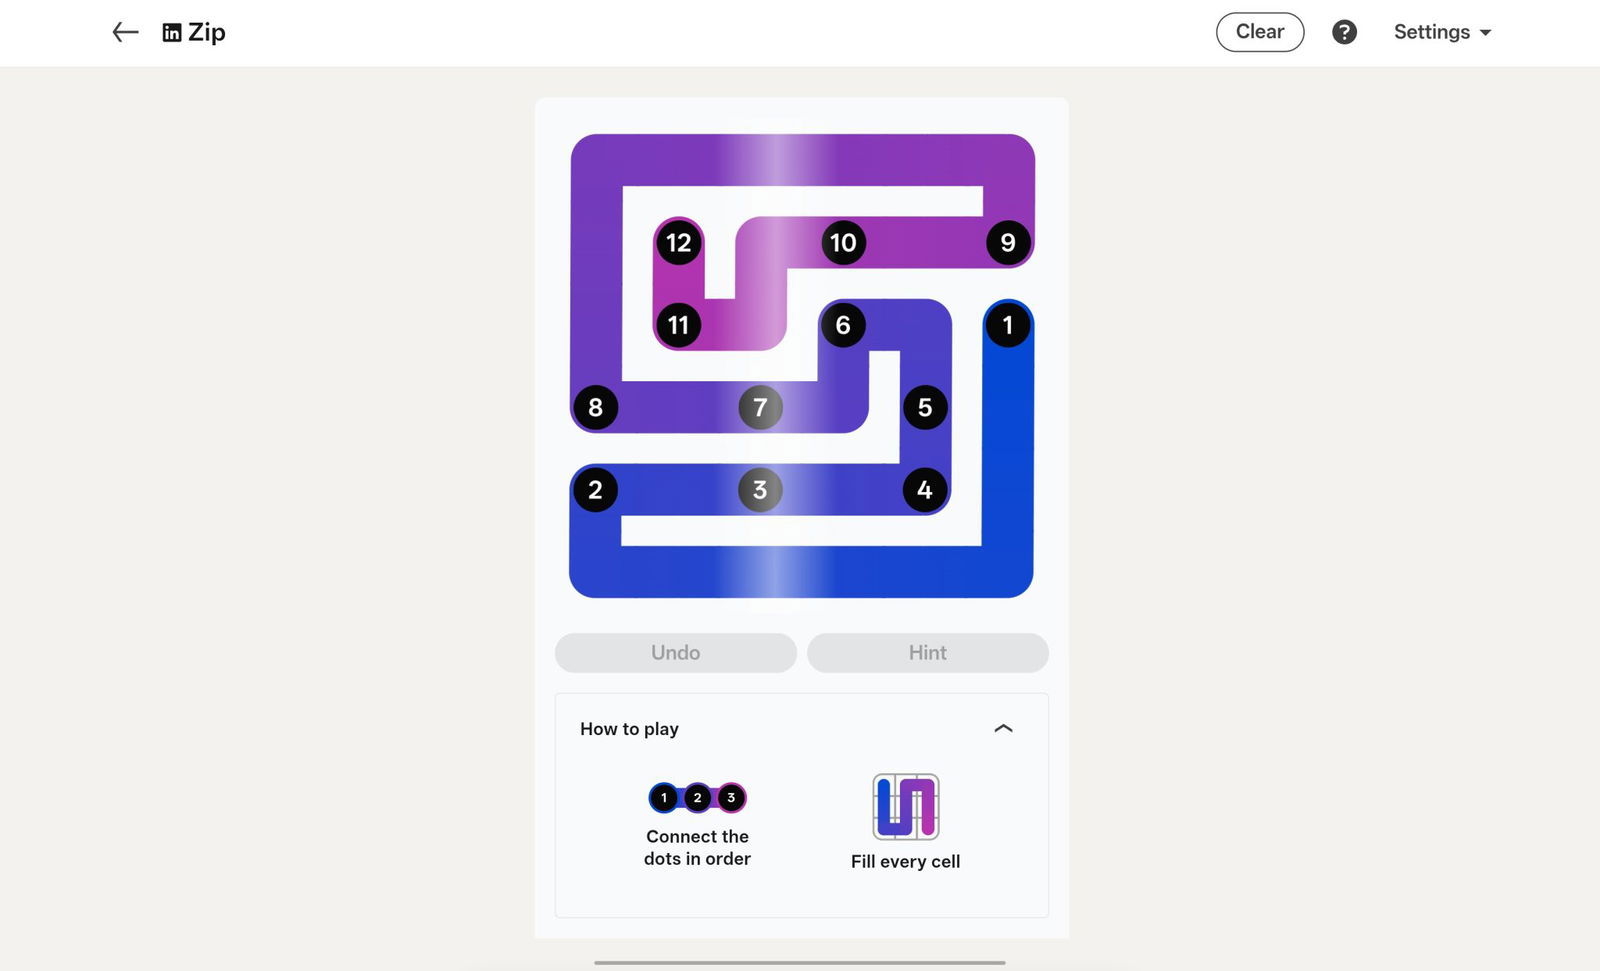This screenshot has height=971, width=1600.
Task: Collapse the How to play section
Action: [1003, 729]
